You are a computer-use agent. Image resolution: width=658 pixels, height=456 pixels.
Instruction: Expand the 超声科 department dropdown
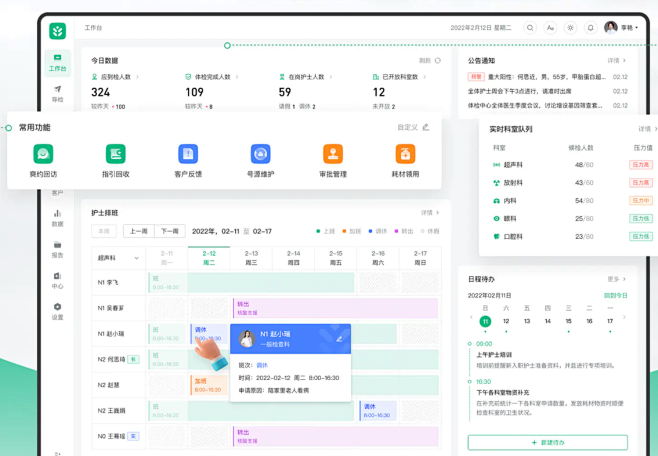point(118,258)
